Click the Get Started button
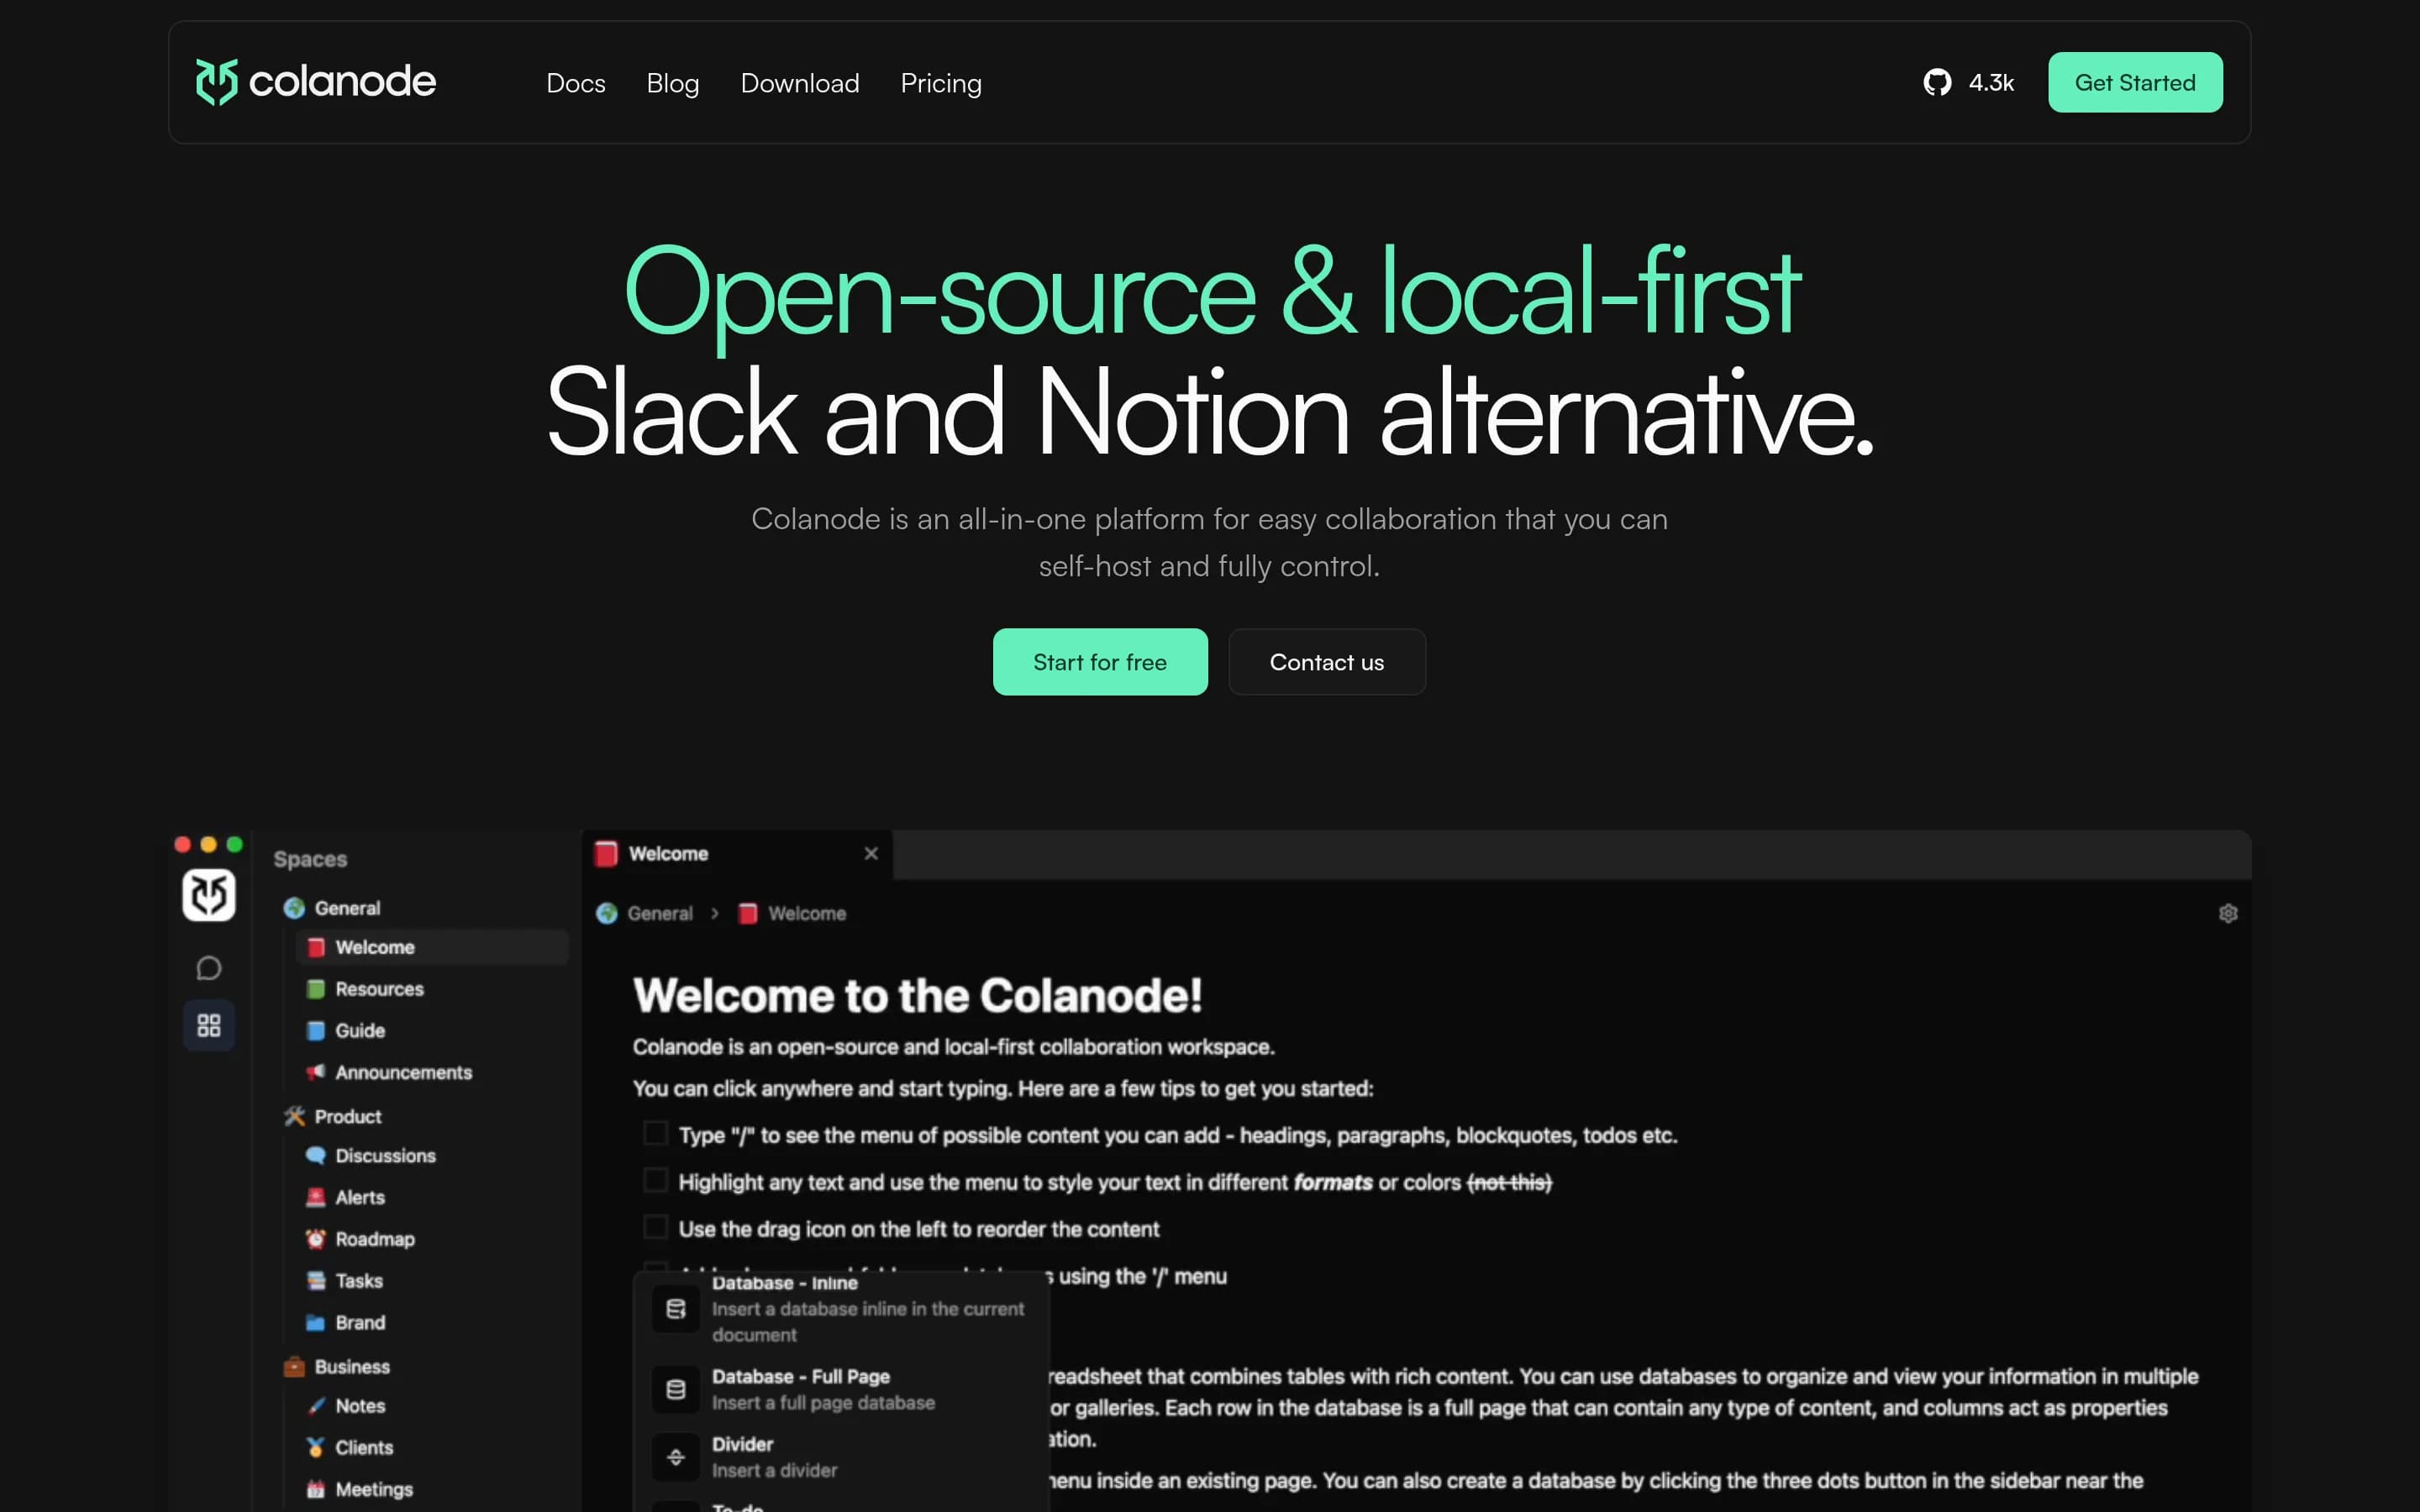This screenshot has width=2420, height=1512. [x=2135, y=82]
